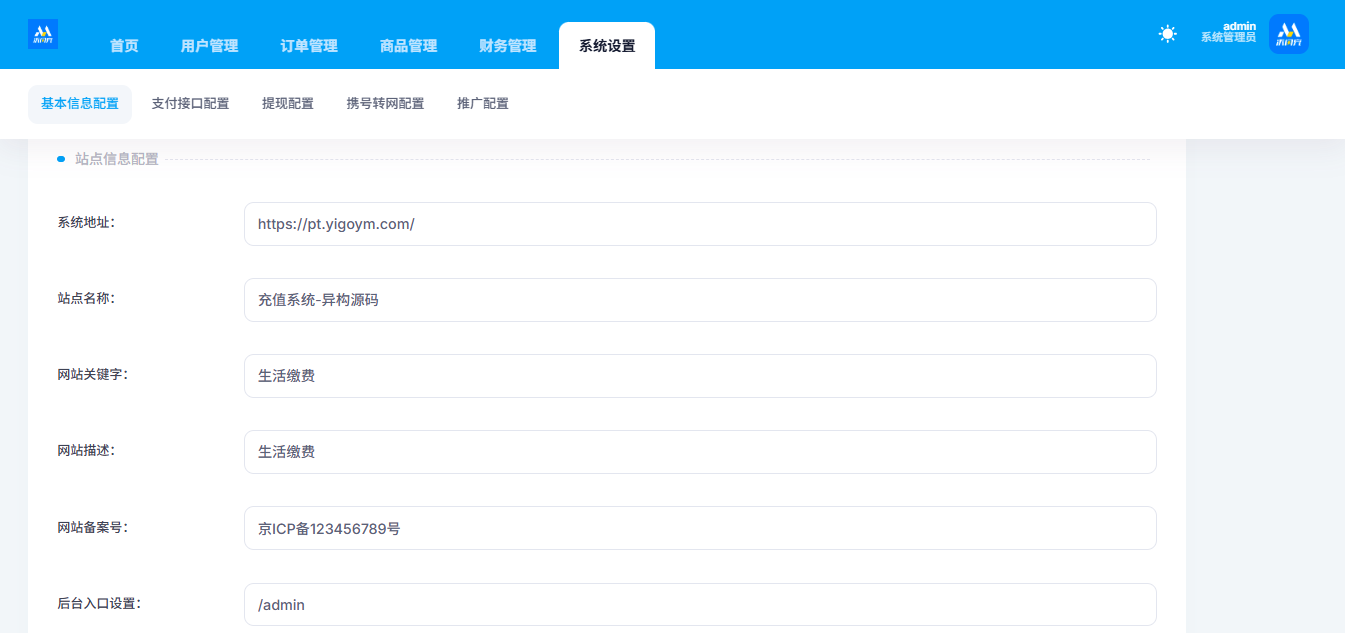The height and width of the screenshot is (633, 1345).
Task: Go to the 携号转网配置 sub-tab
Action: (x=385, y=104)
